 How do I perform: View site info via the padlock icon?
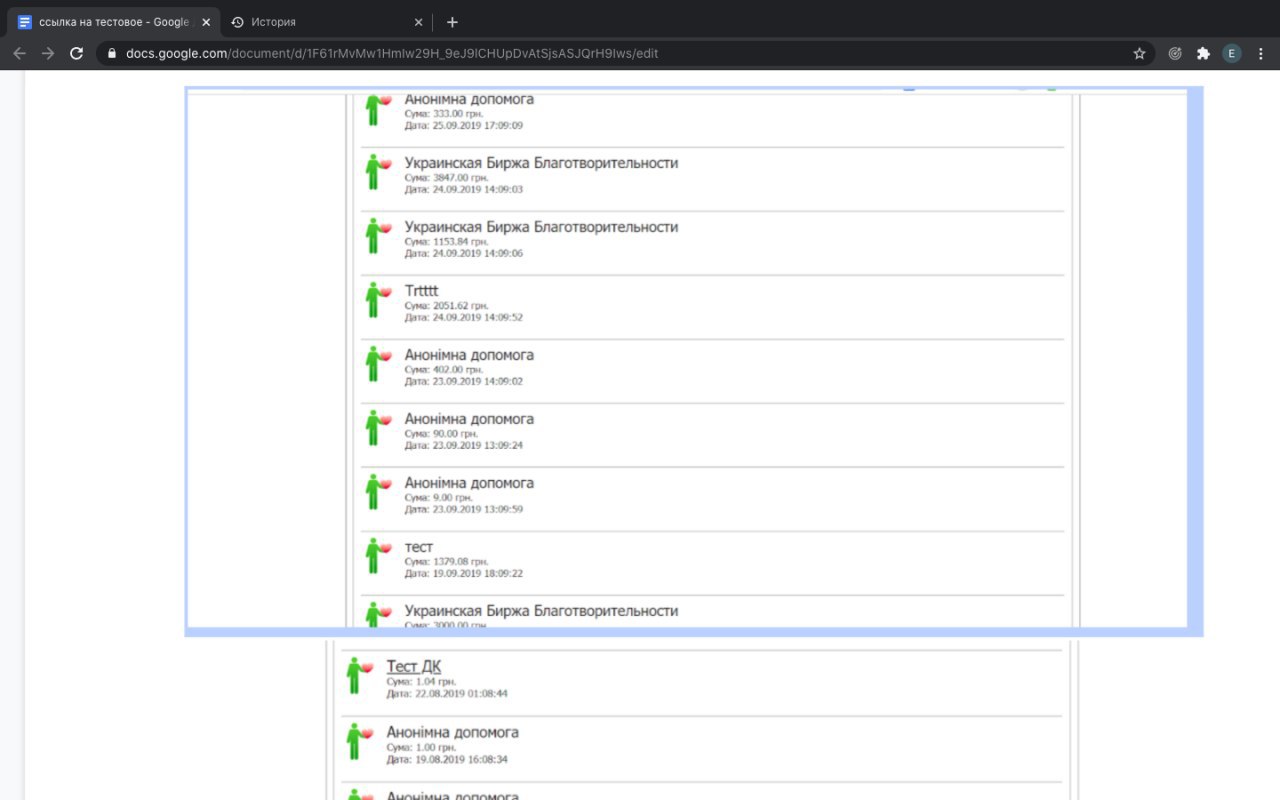pyautogui.click(x=112, y=54)
